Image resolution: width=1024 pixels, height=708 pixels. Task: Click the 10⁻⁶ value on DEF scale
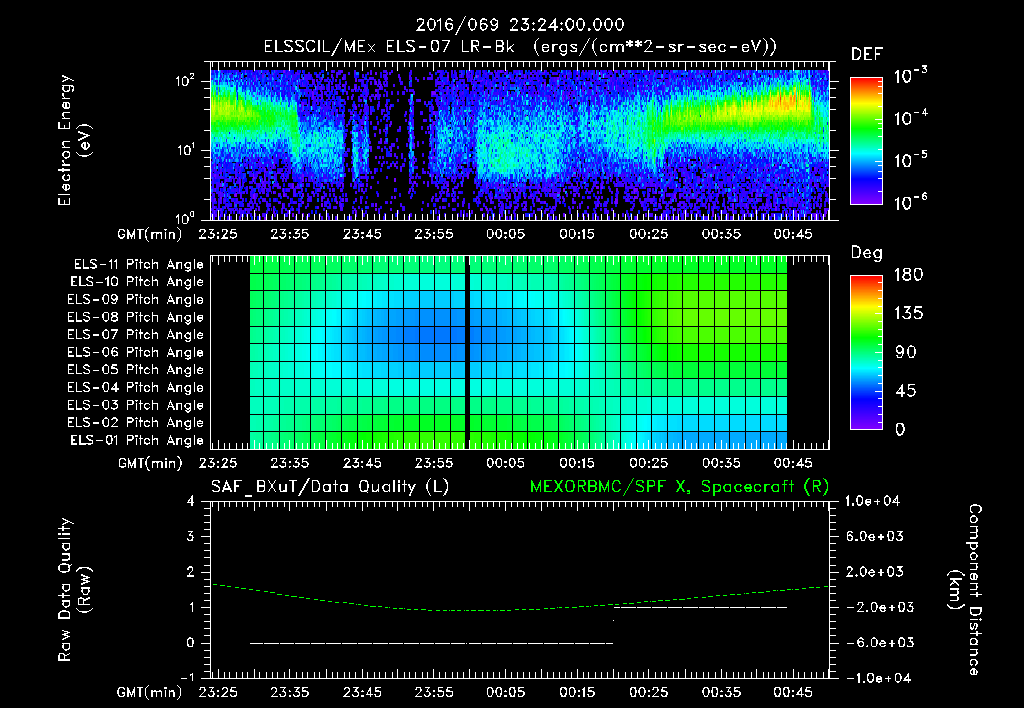[x=910, y=202]
